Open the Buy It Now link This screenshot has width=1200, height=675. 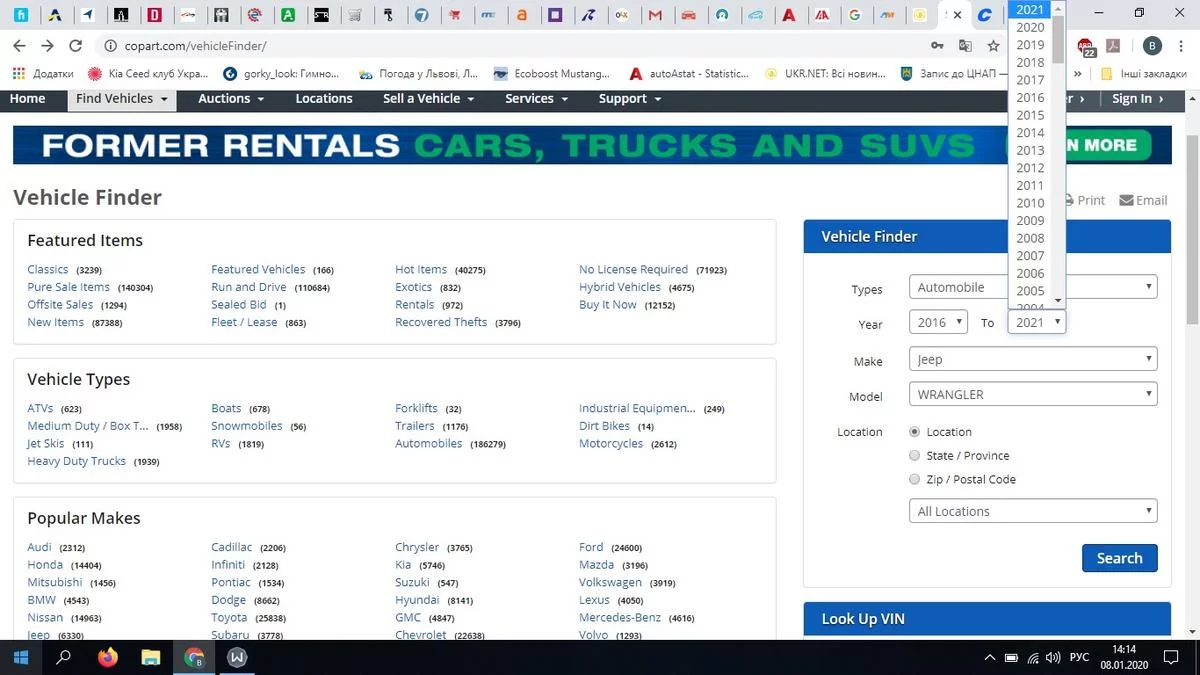[608, 304]
